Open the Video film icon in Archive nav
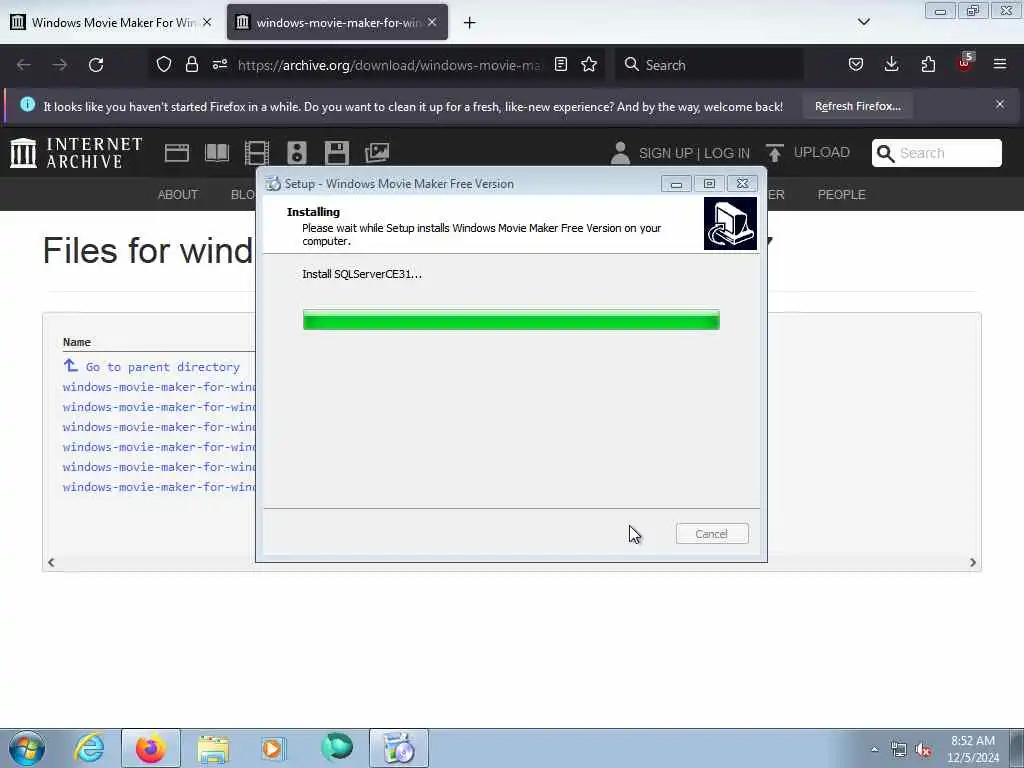This screenshot has height=768, width=1024. [x=257, y=153]
